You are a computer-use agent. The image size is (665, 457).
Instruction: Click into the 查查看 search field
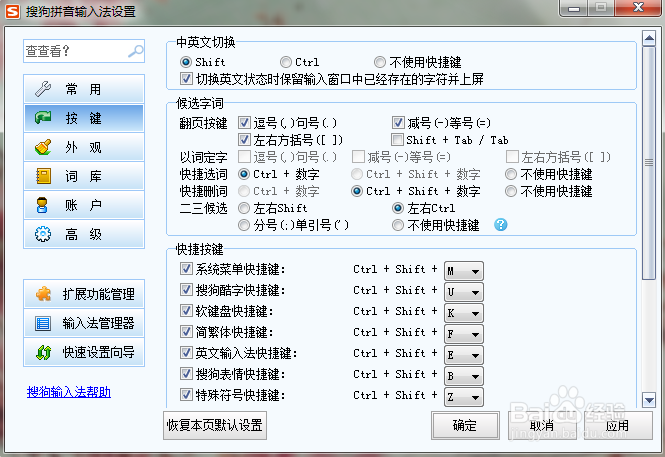(72, 51)
